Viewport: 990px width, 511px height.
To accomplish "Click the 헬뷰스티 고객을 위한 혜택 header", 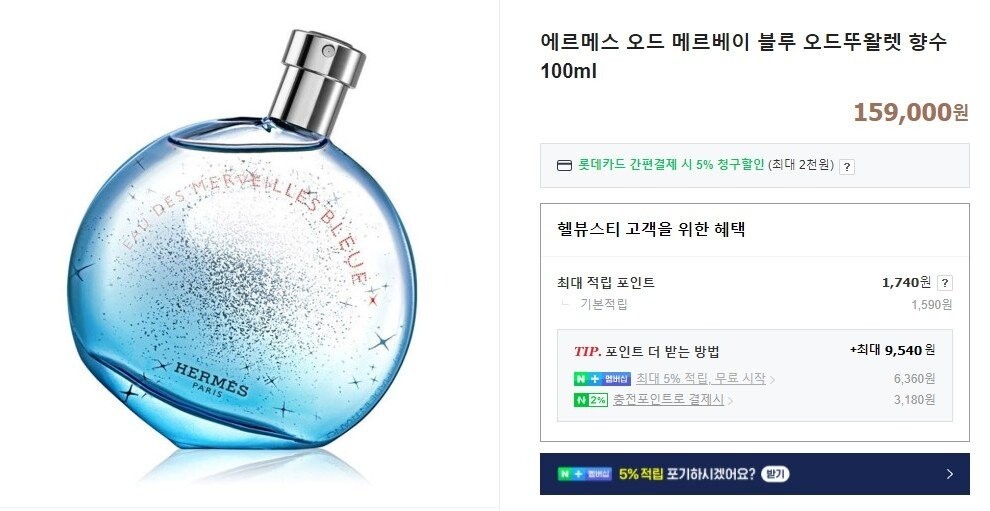I will 652,229.
